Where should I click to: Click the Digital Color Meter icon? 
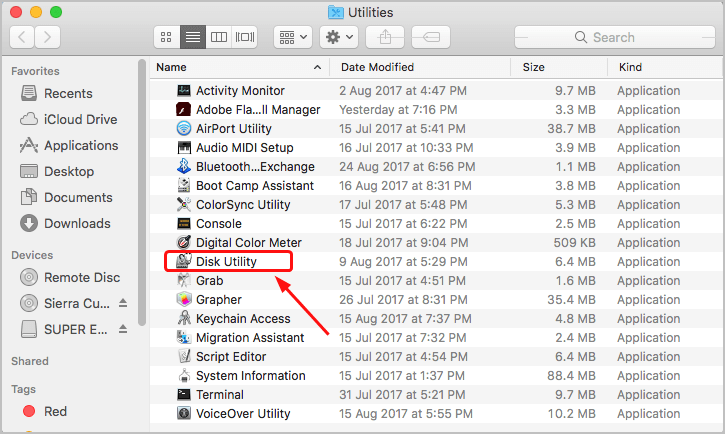click(x=184, y=242)
